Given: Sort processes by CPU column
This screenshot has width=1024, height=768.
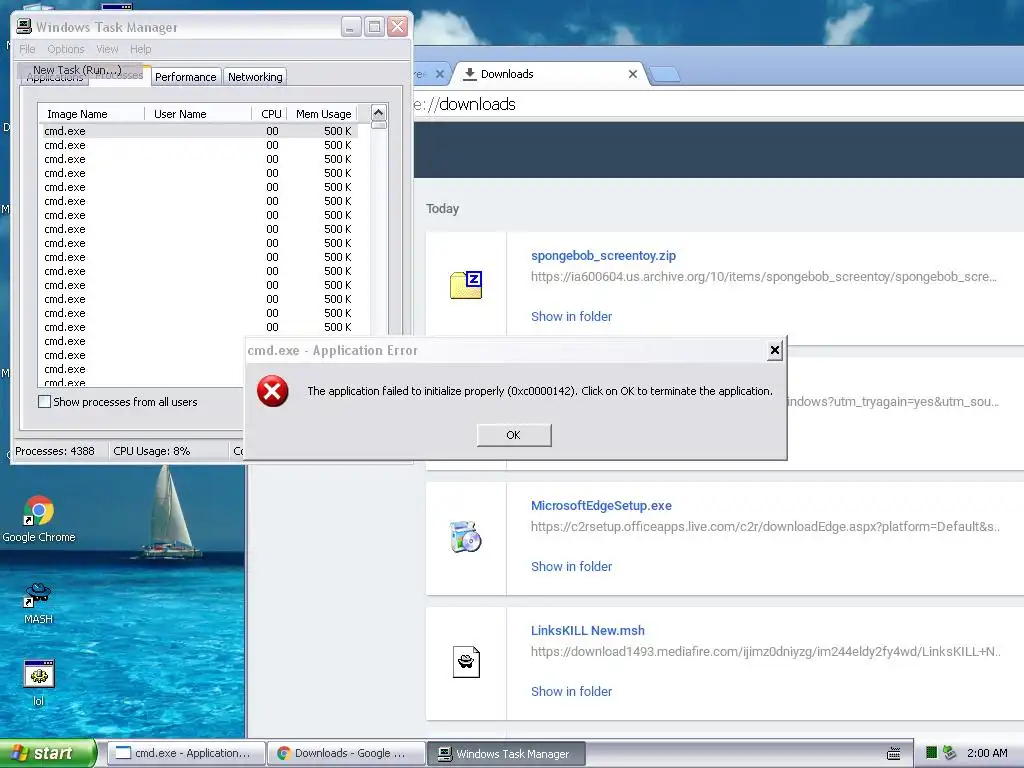Looking at the screenshot, I should 270,114.
